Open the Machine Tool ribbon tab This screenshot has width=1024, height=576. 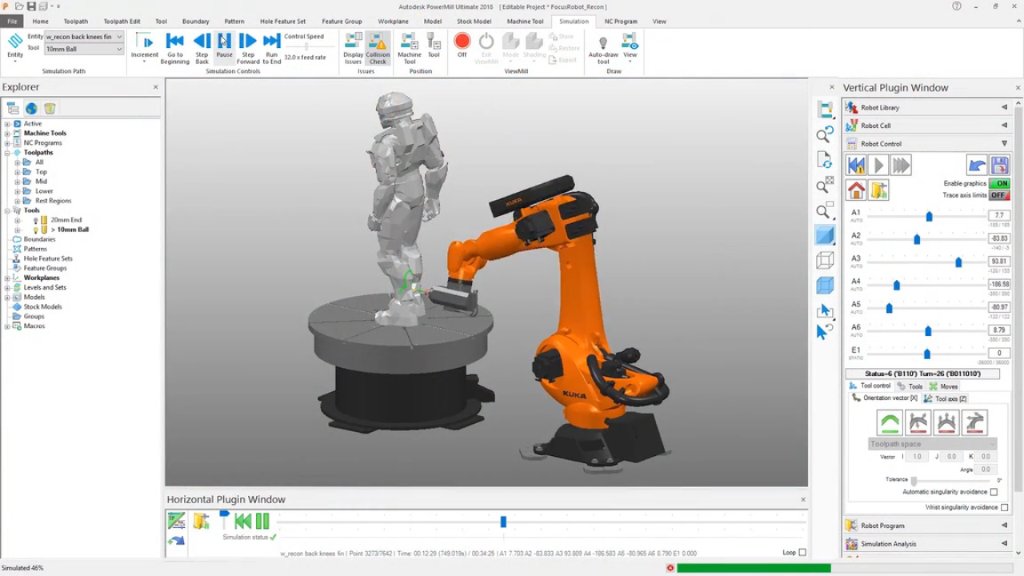coord(525,22)
